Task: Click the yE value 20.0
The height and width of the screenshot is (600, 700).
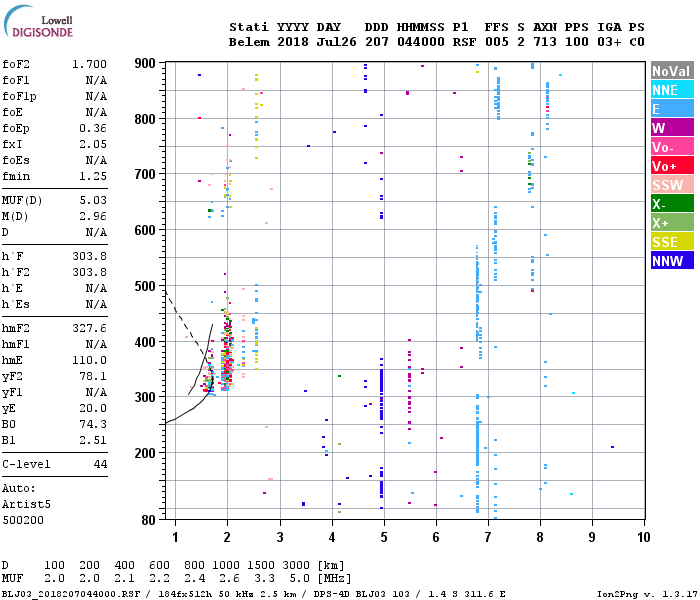Action: tap(93, 408)
